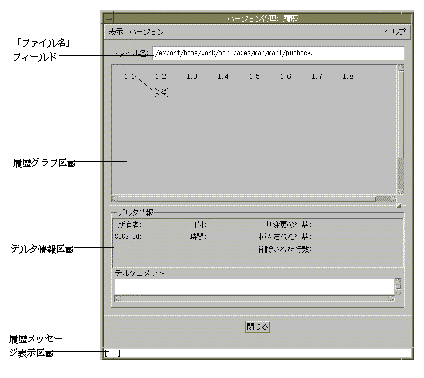Open the バージョン menu
Viewport: 424px width, 378px height.
146,32
